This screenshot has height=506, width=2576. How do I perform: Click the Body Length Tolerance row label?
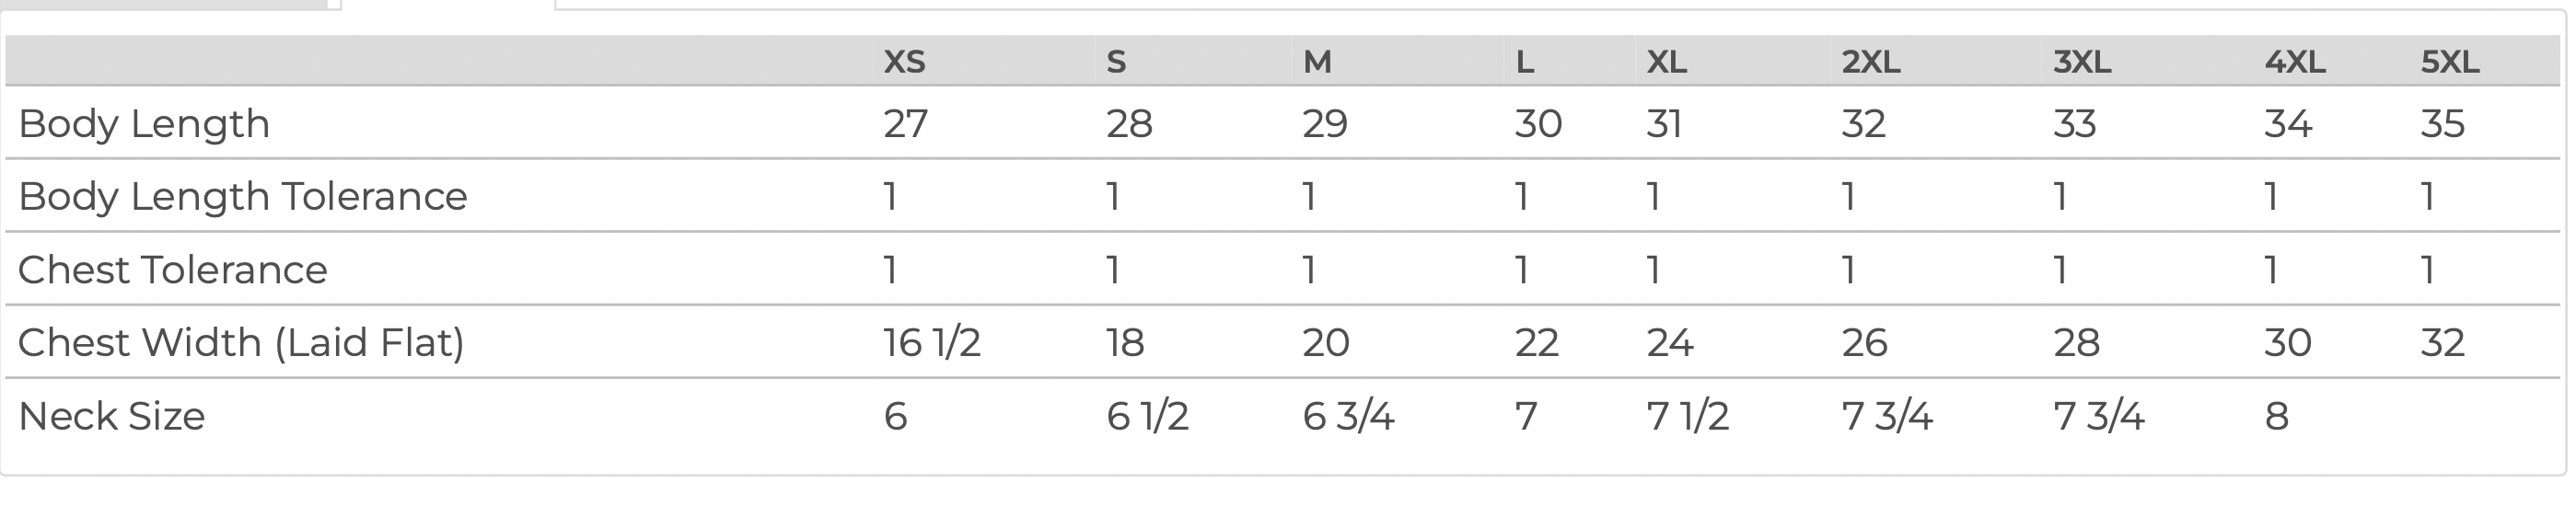point(243,196)
